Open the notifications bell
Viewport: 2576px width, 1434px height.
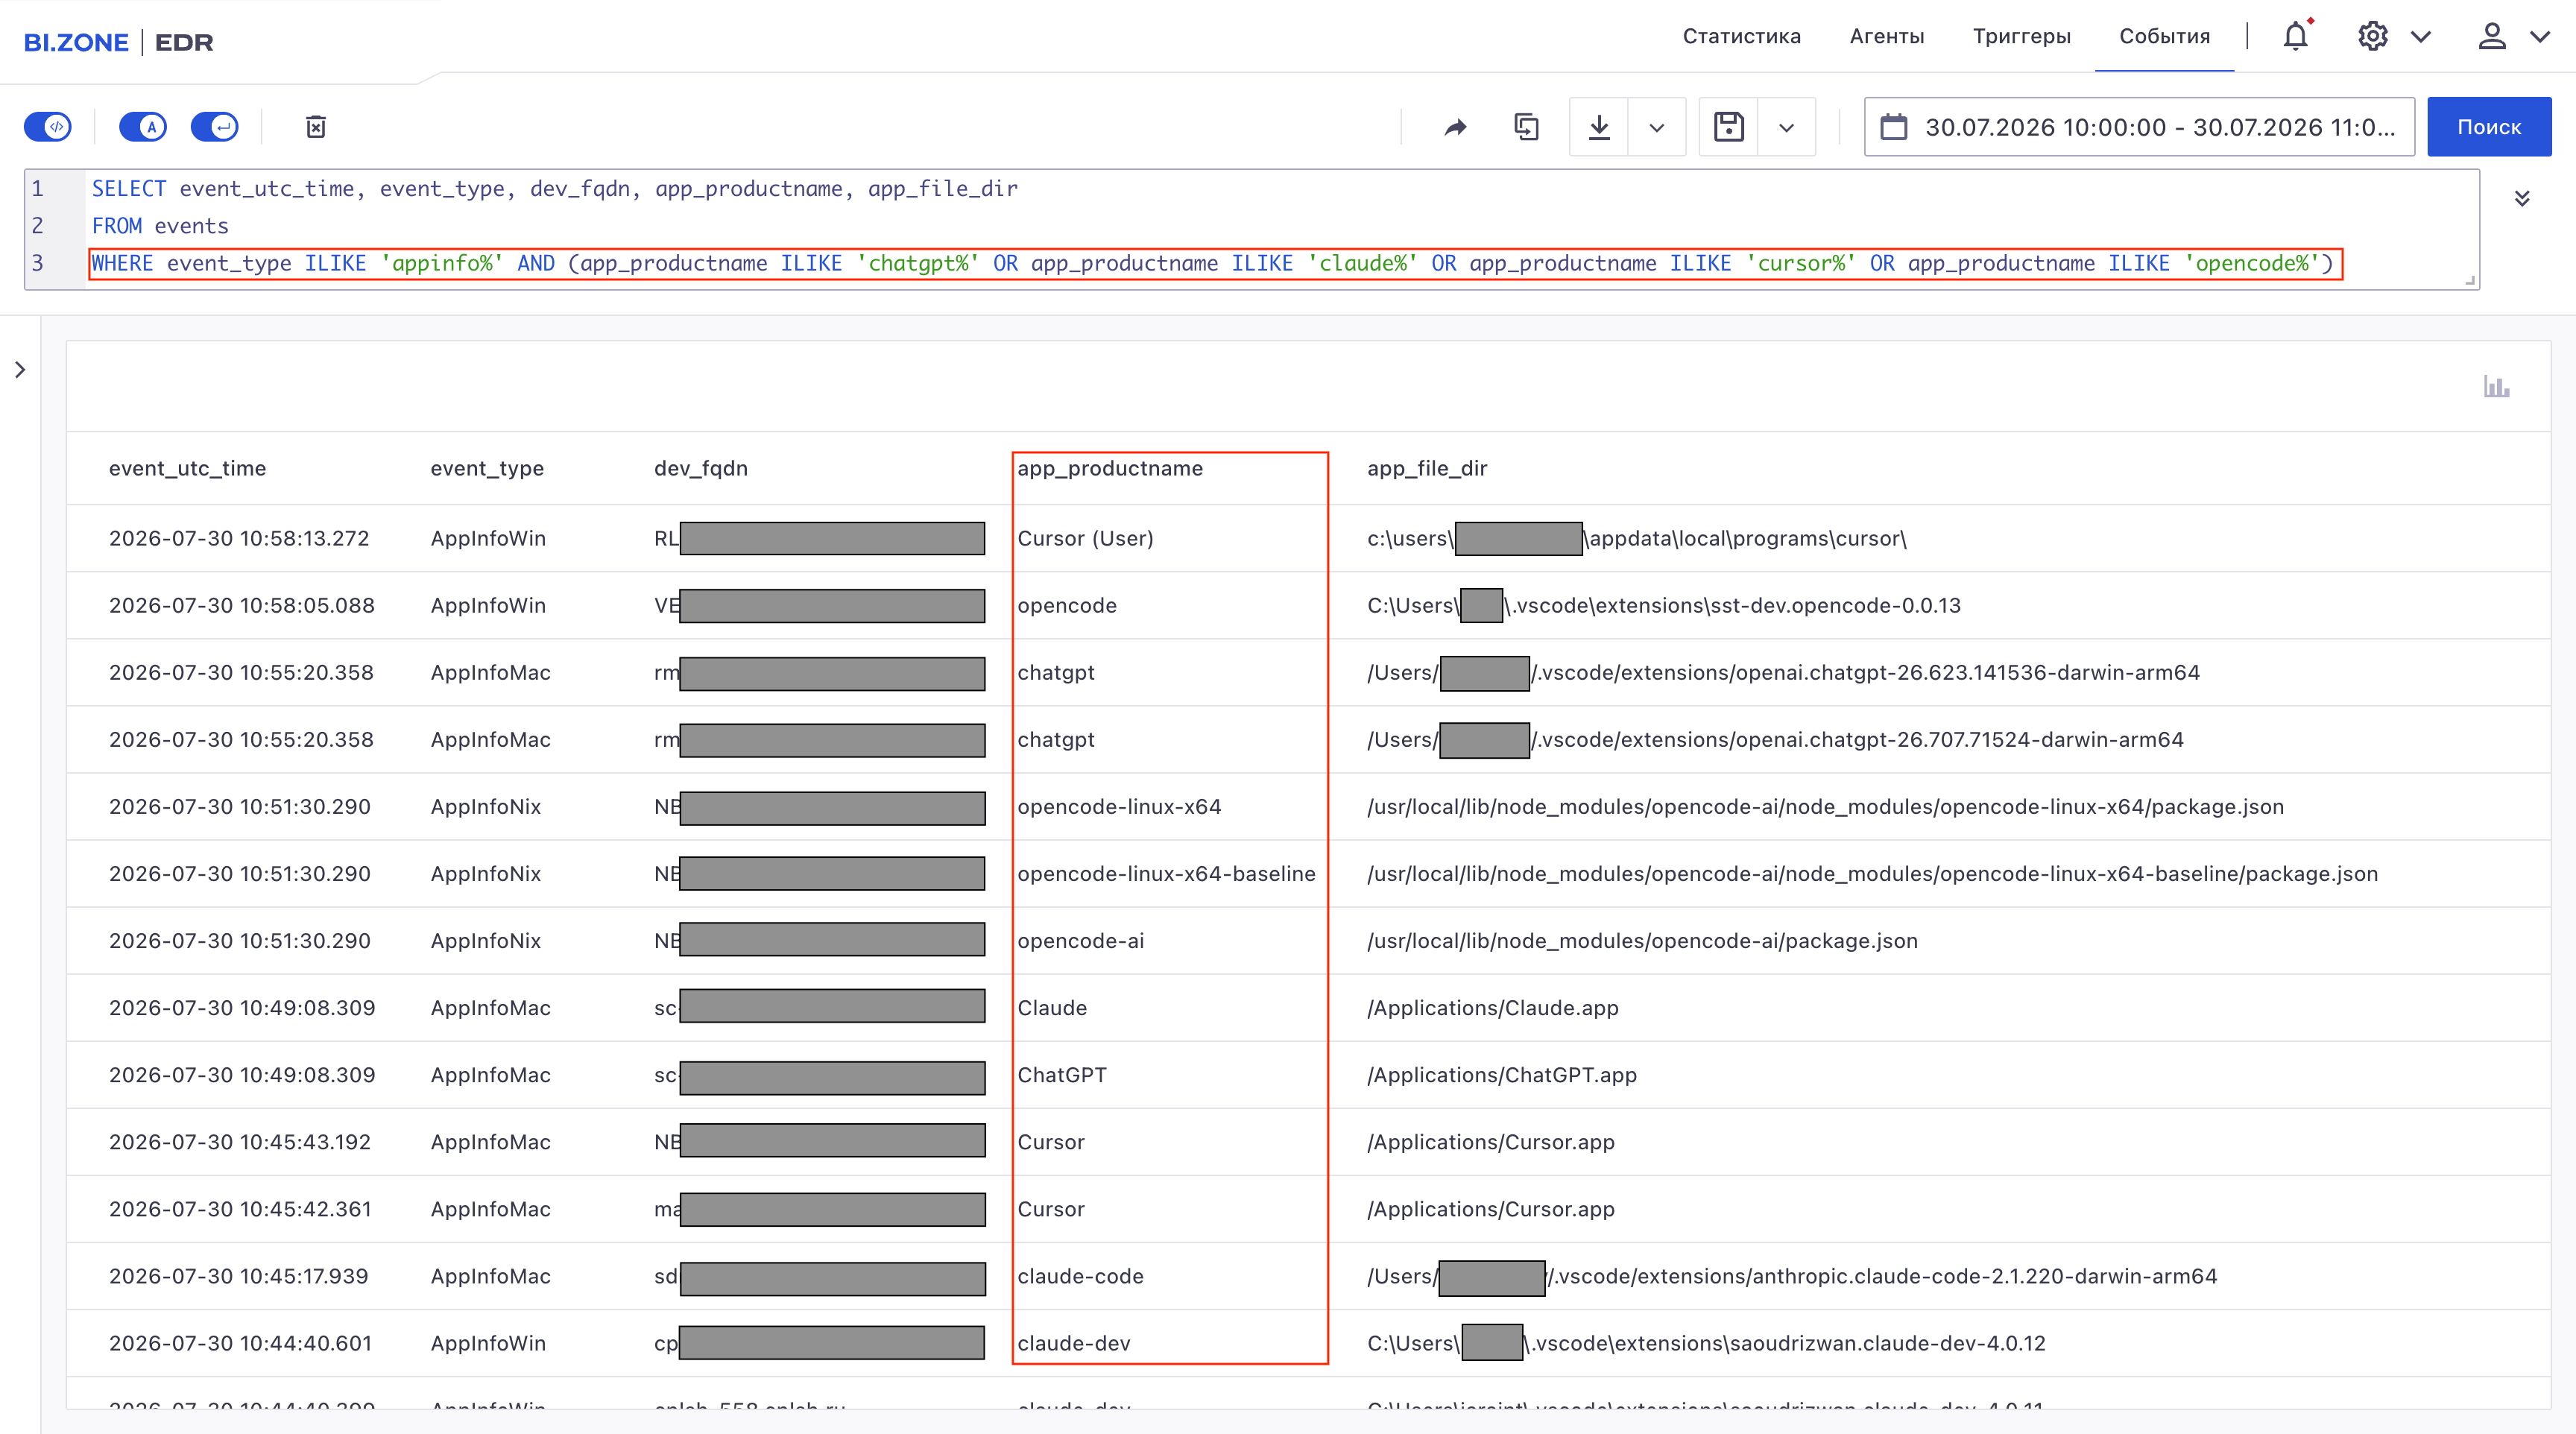[2296, 37]
